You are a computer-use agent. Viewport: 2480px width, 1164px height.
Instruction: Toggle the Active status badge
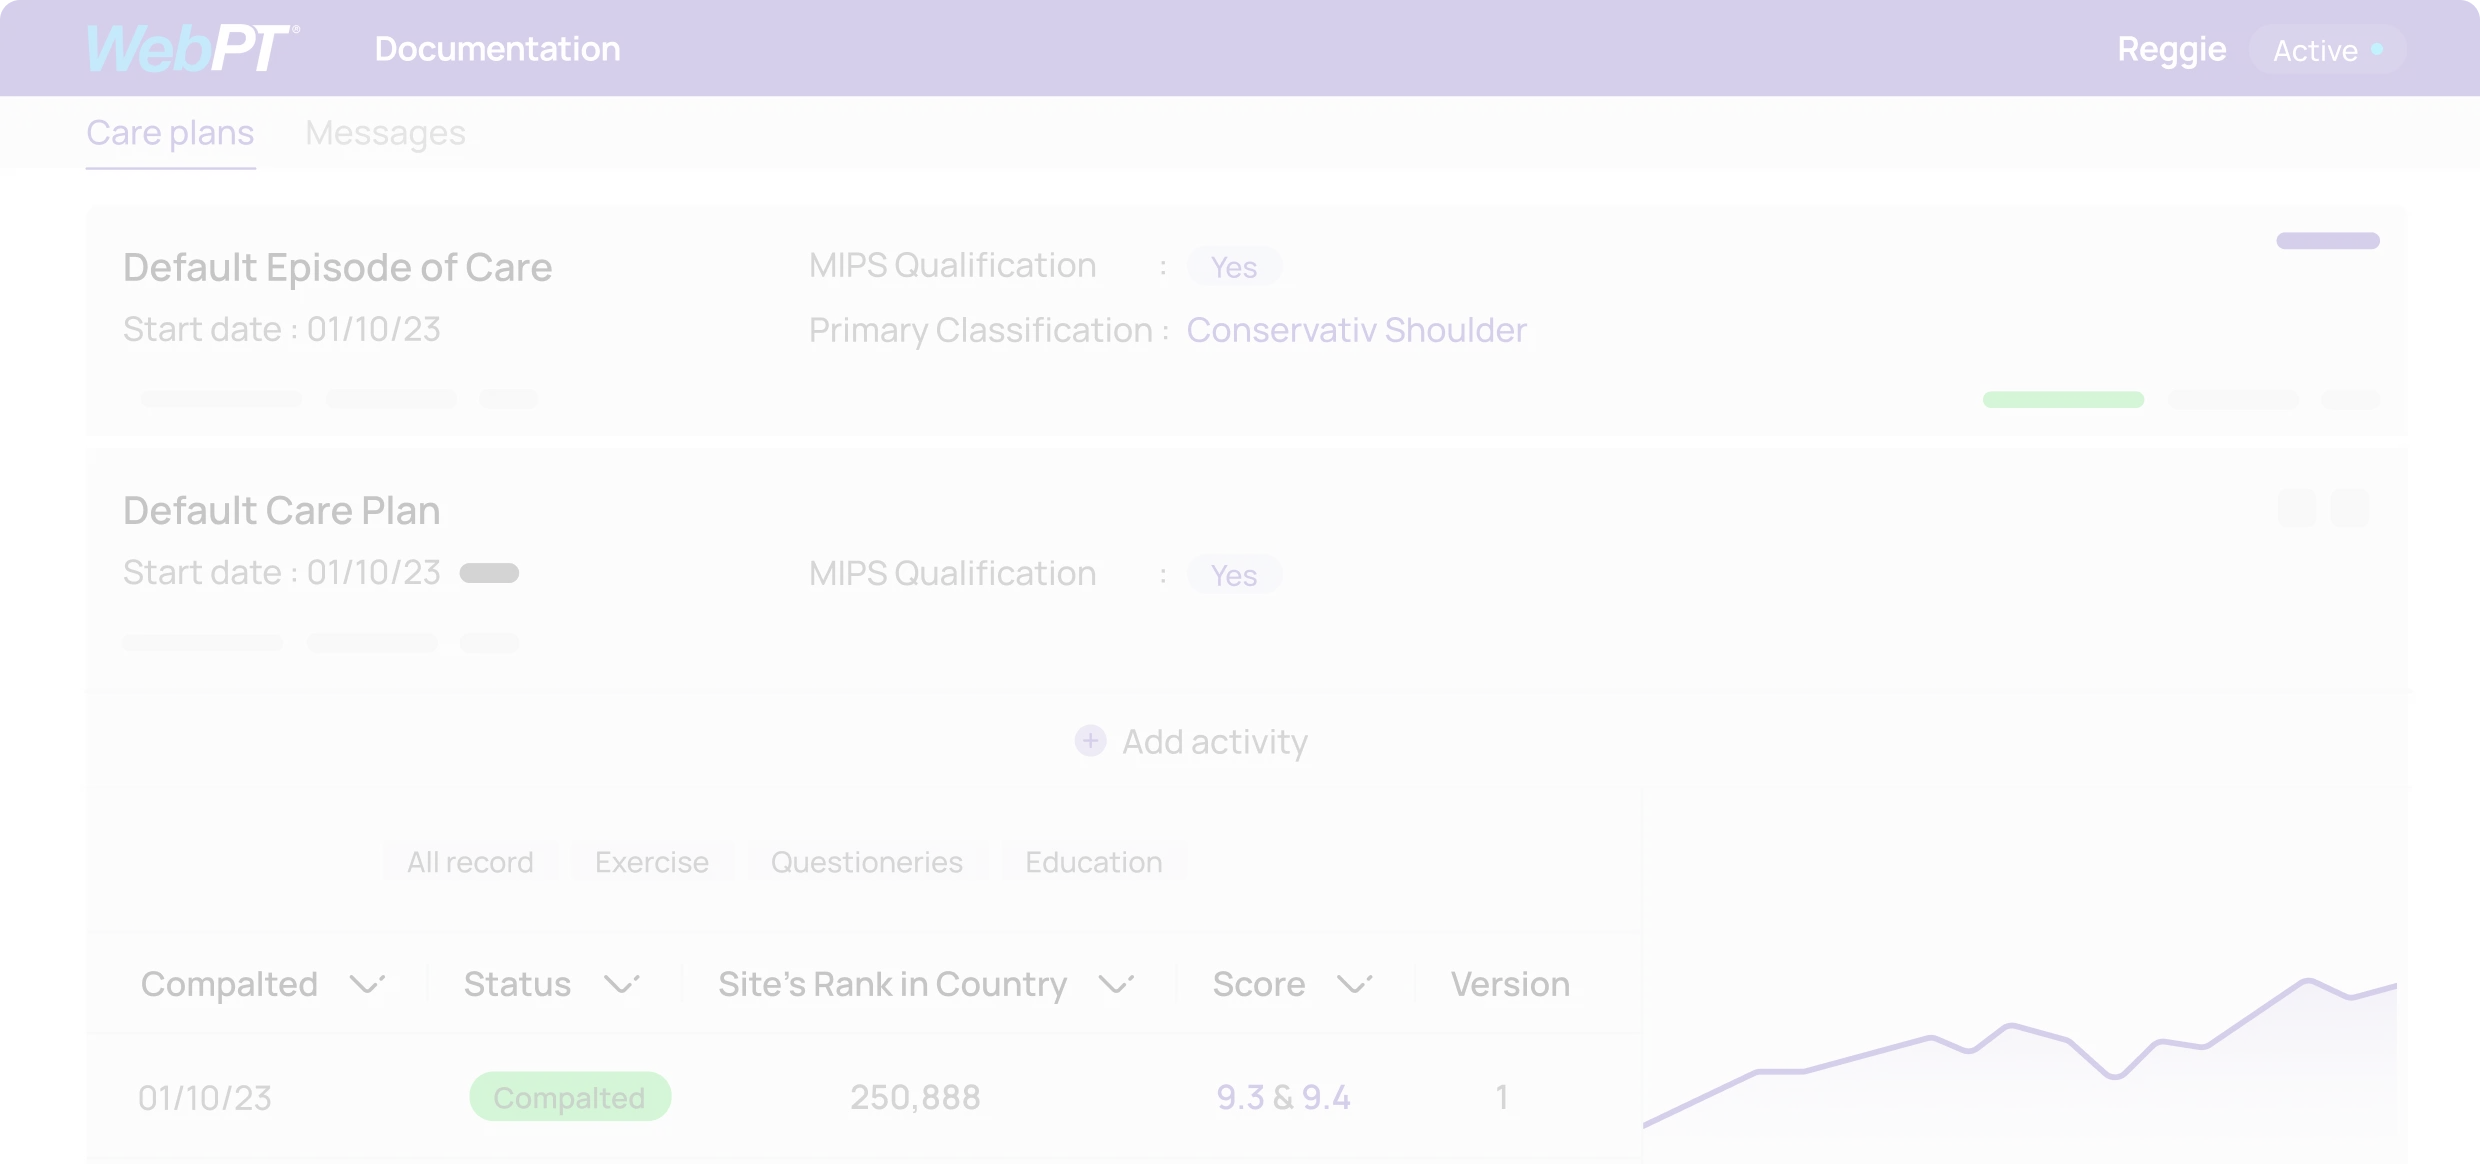tap(2325, 48)
